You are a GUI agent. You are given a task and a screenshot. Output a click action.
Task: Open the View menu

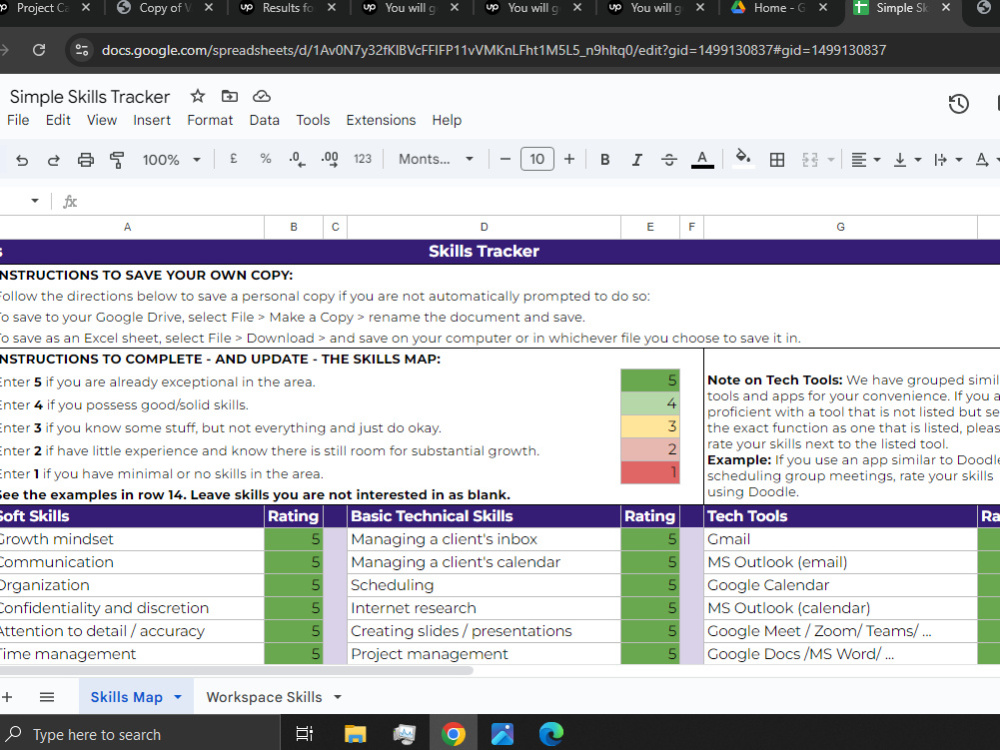click(102, 120)
